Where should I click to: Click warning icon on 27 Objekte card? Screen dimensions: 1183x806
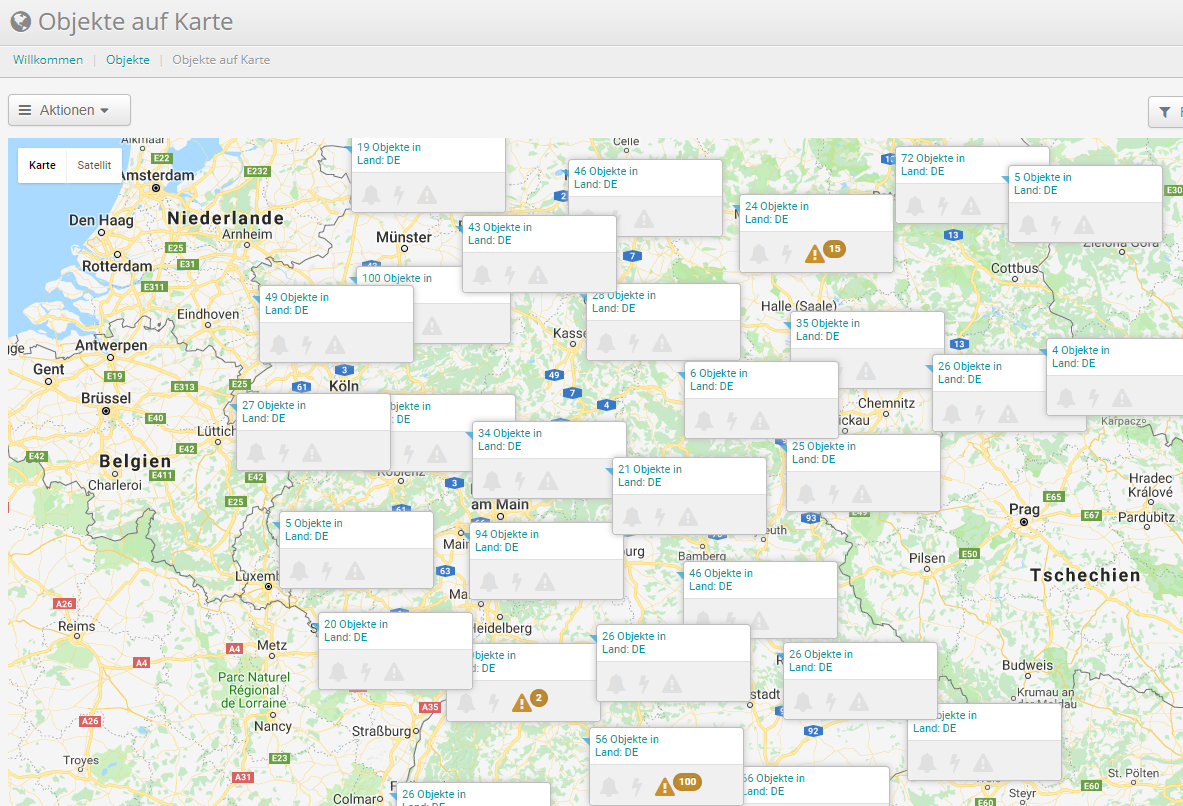pos(312,453)
